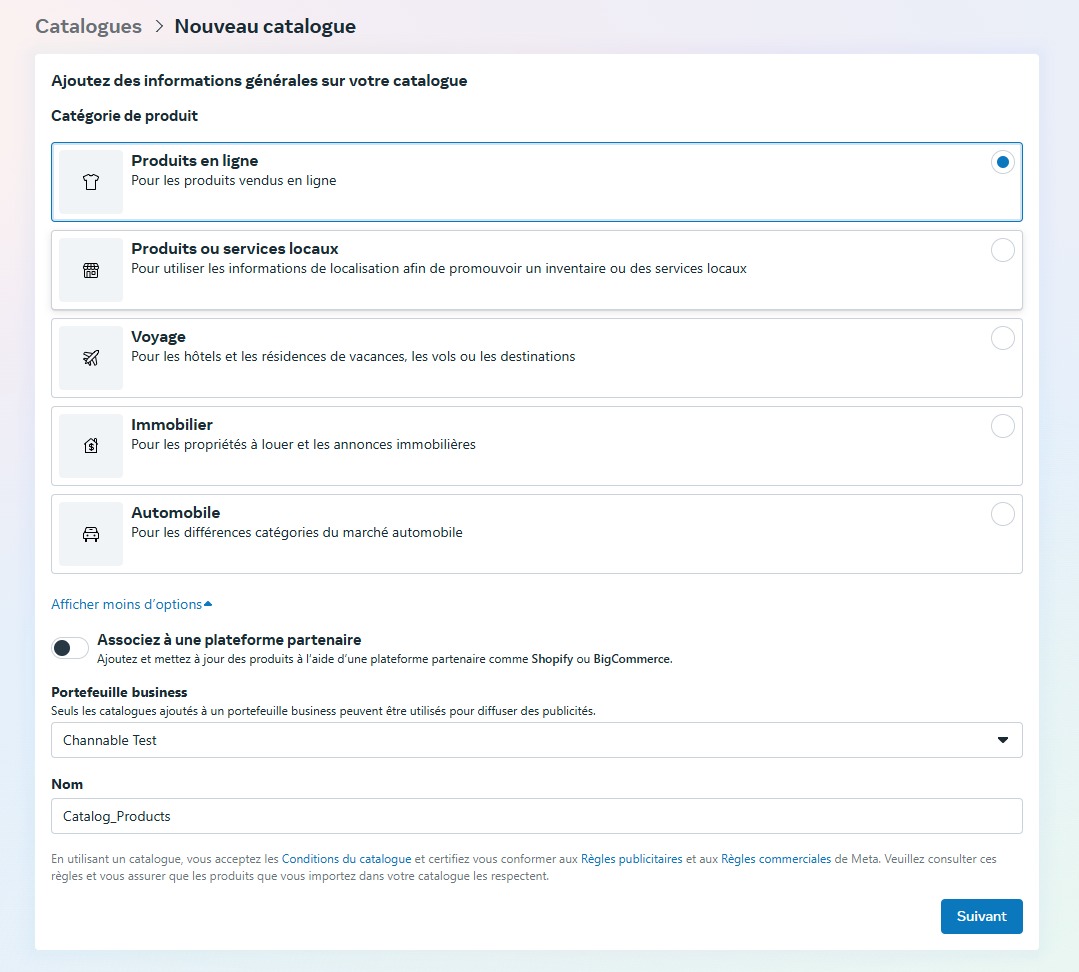Viewport: 1079px width, 972px height.
Task: Click description about marché automobile
Action: point(297,532)
